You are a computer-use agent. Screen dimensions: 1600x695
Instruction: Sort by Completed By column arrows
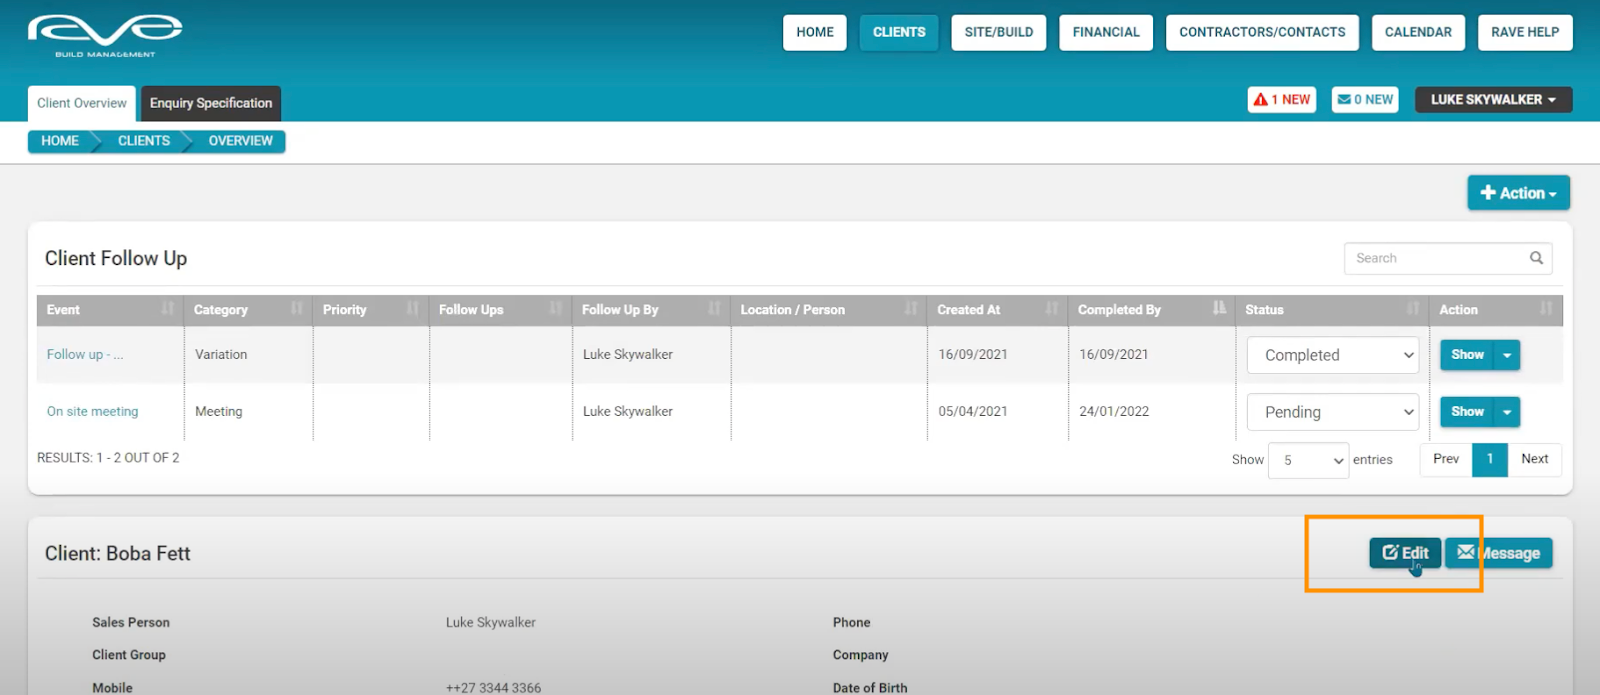click(x=1219, y=309)
